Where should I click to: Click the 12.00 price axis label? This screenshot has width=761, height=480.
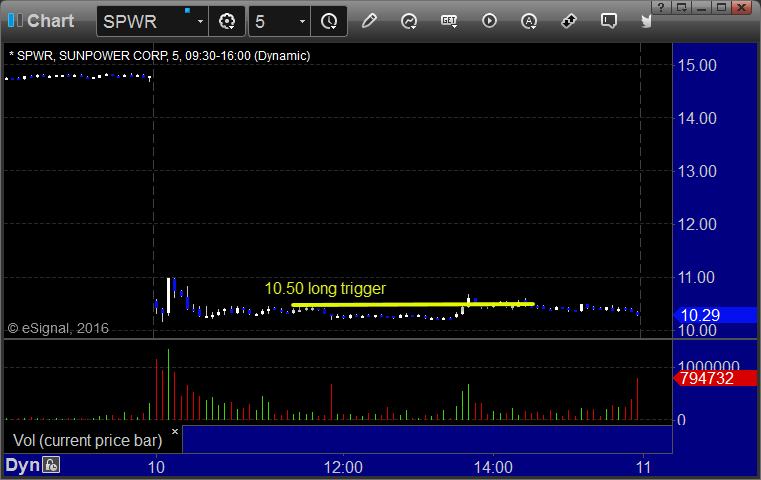pos(697,224)
